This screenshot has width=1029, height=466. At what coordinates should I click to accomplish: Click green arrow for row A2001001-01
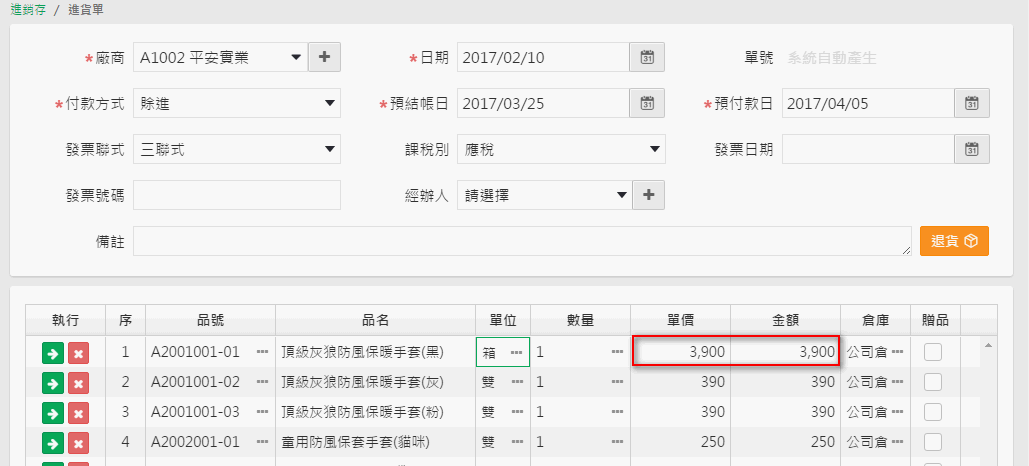pos(52,353)
